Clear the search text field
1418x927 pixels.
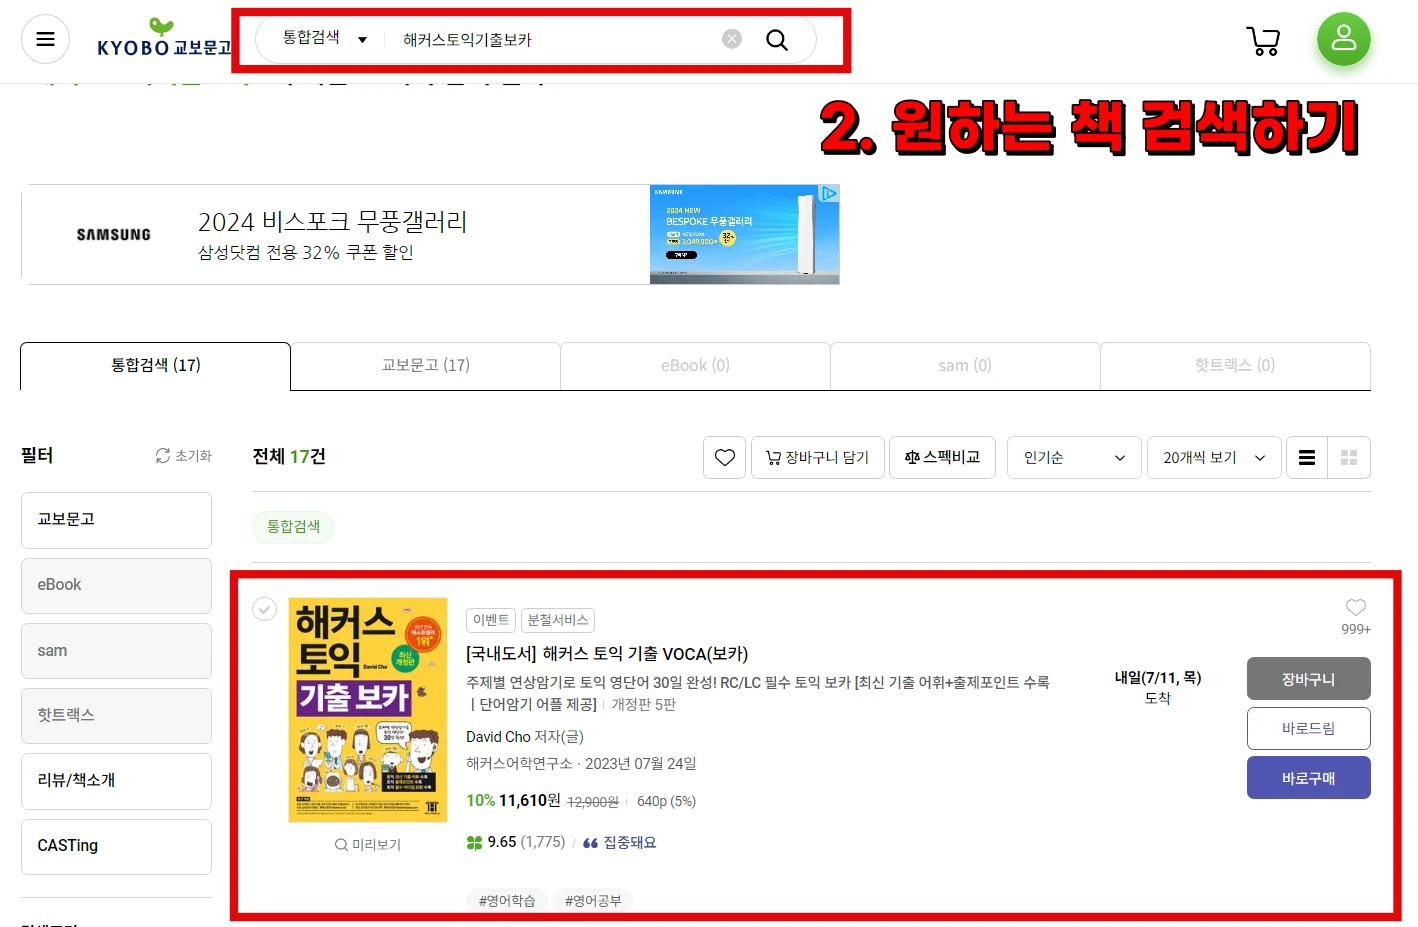coord(732,39)
